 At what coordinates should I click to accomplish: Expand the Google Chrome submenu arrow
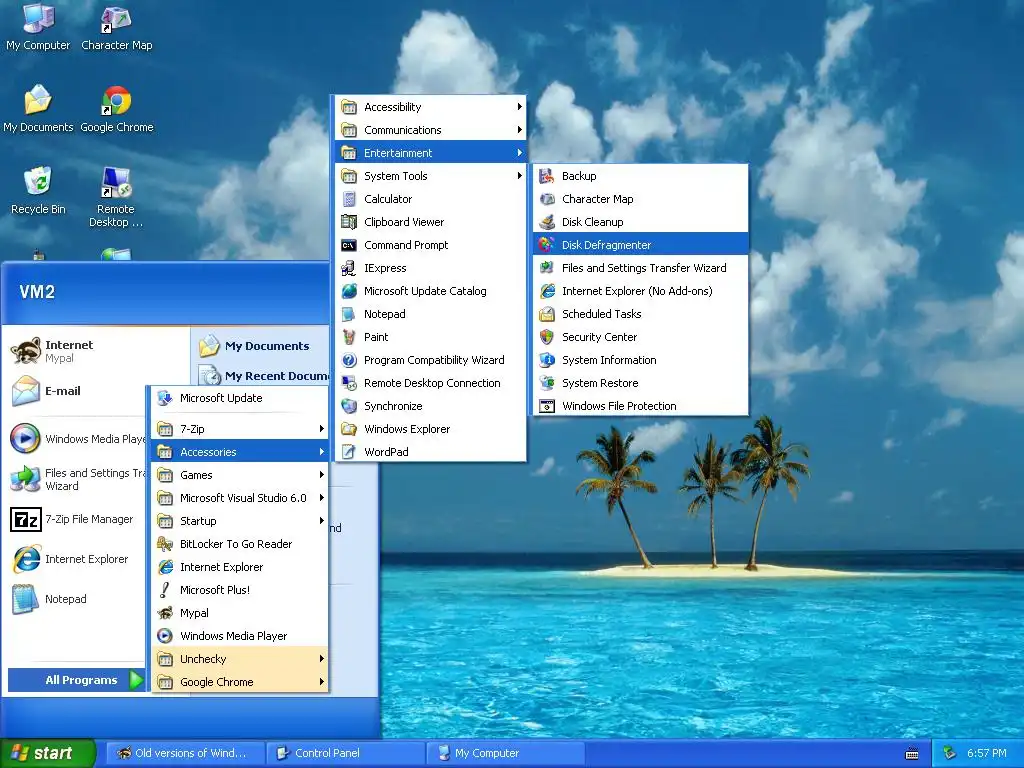(322, 681)
